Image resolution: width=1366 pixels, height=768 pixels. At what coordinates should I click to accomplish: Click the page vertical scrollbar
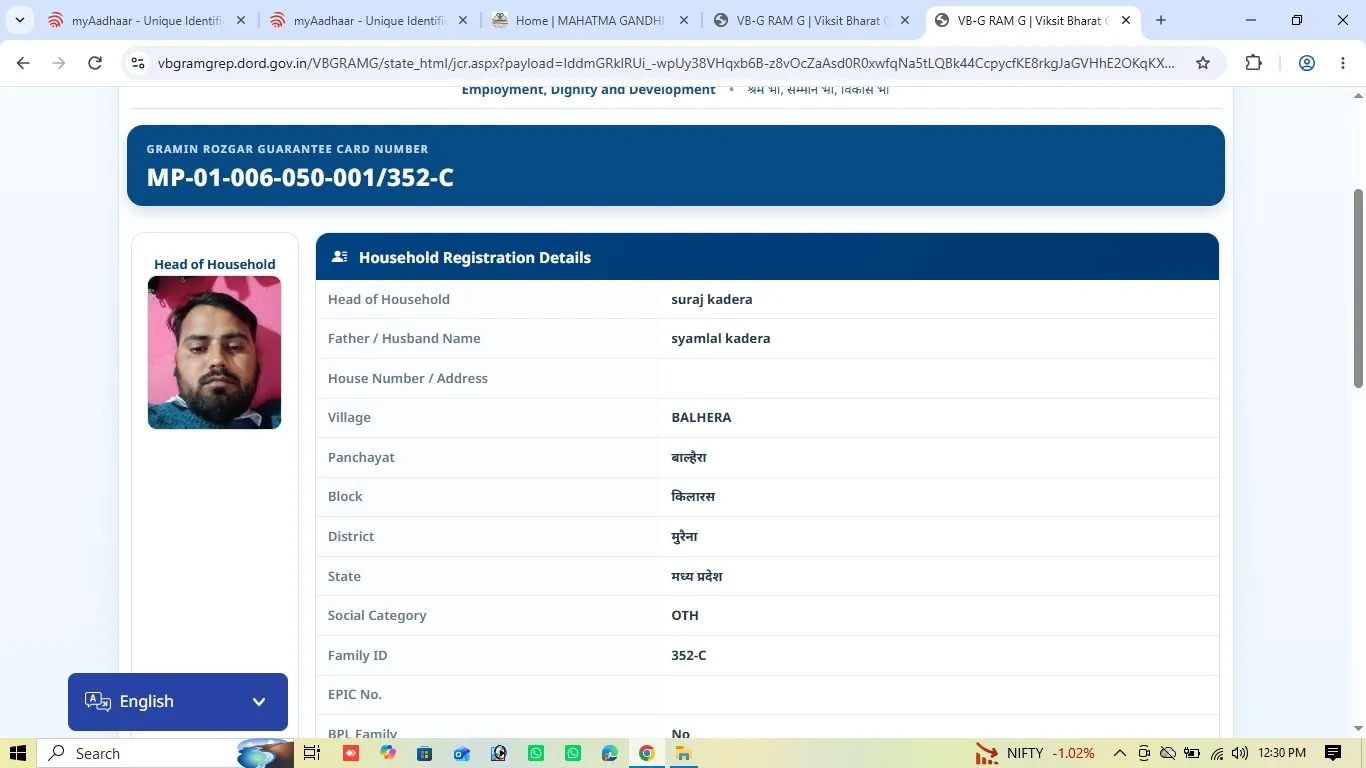(x=1358, y=288)
